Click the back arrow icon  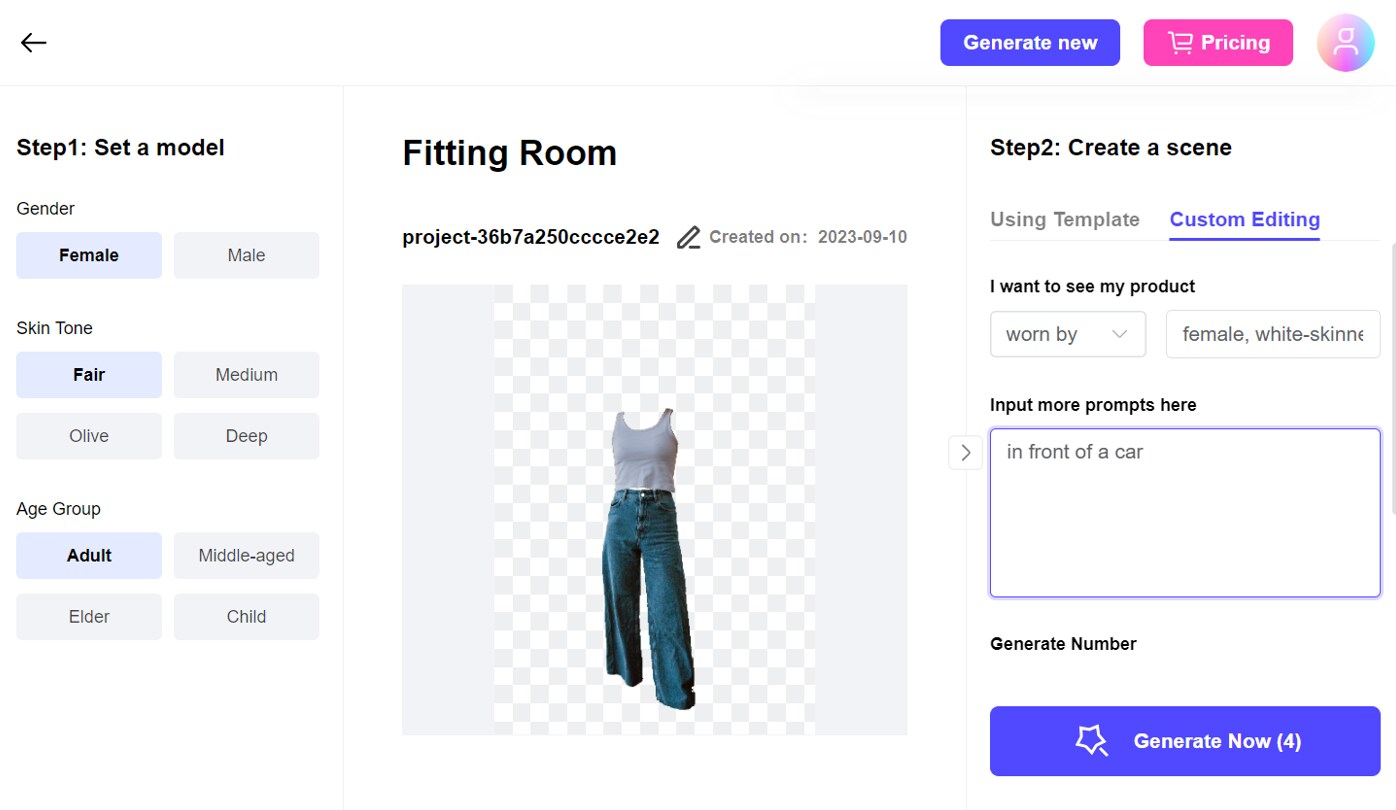34,42
